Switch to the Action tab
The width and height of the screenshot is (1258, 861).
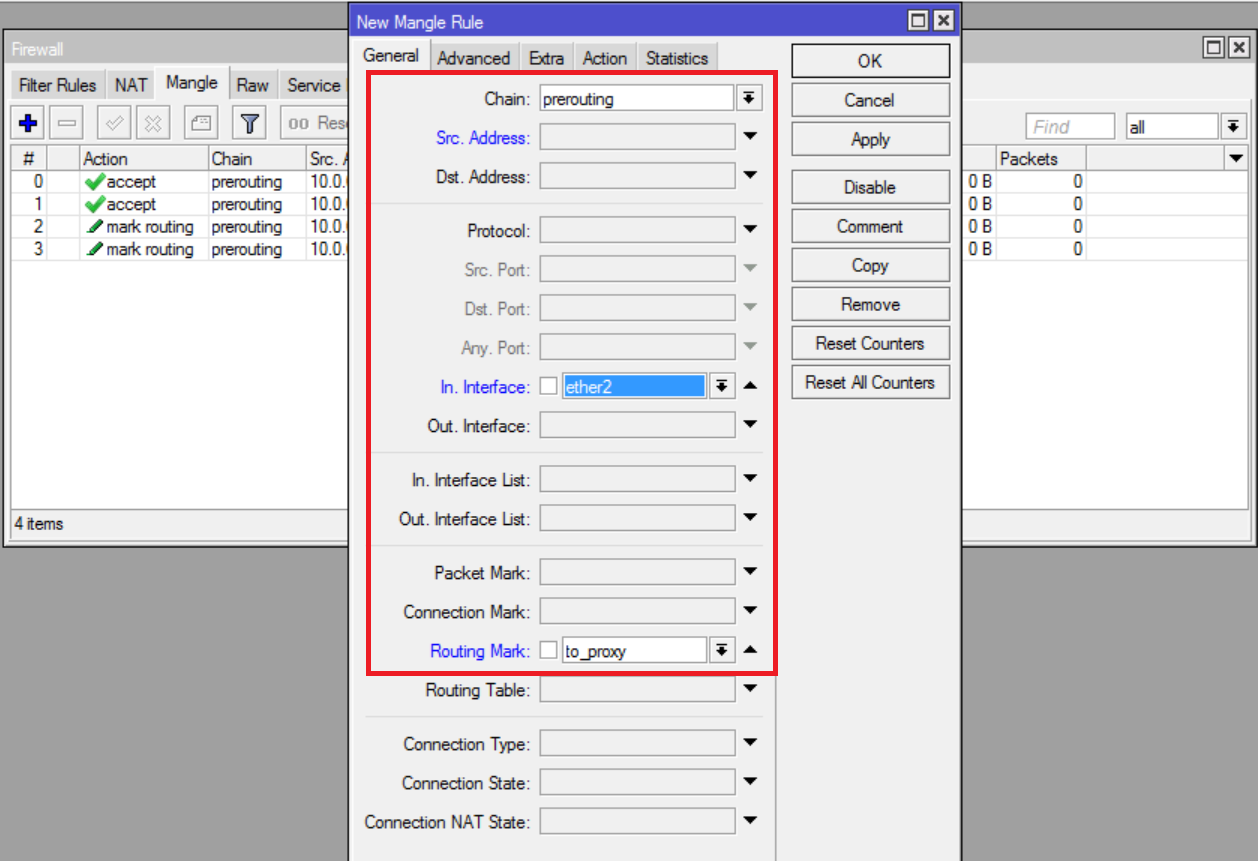(x=605, y=58)
